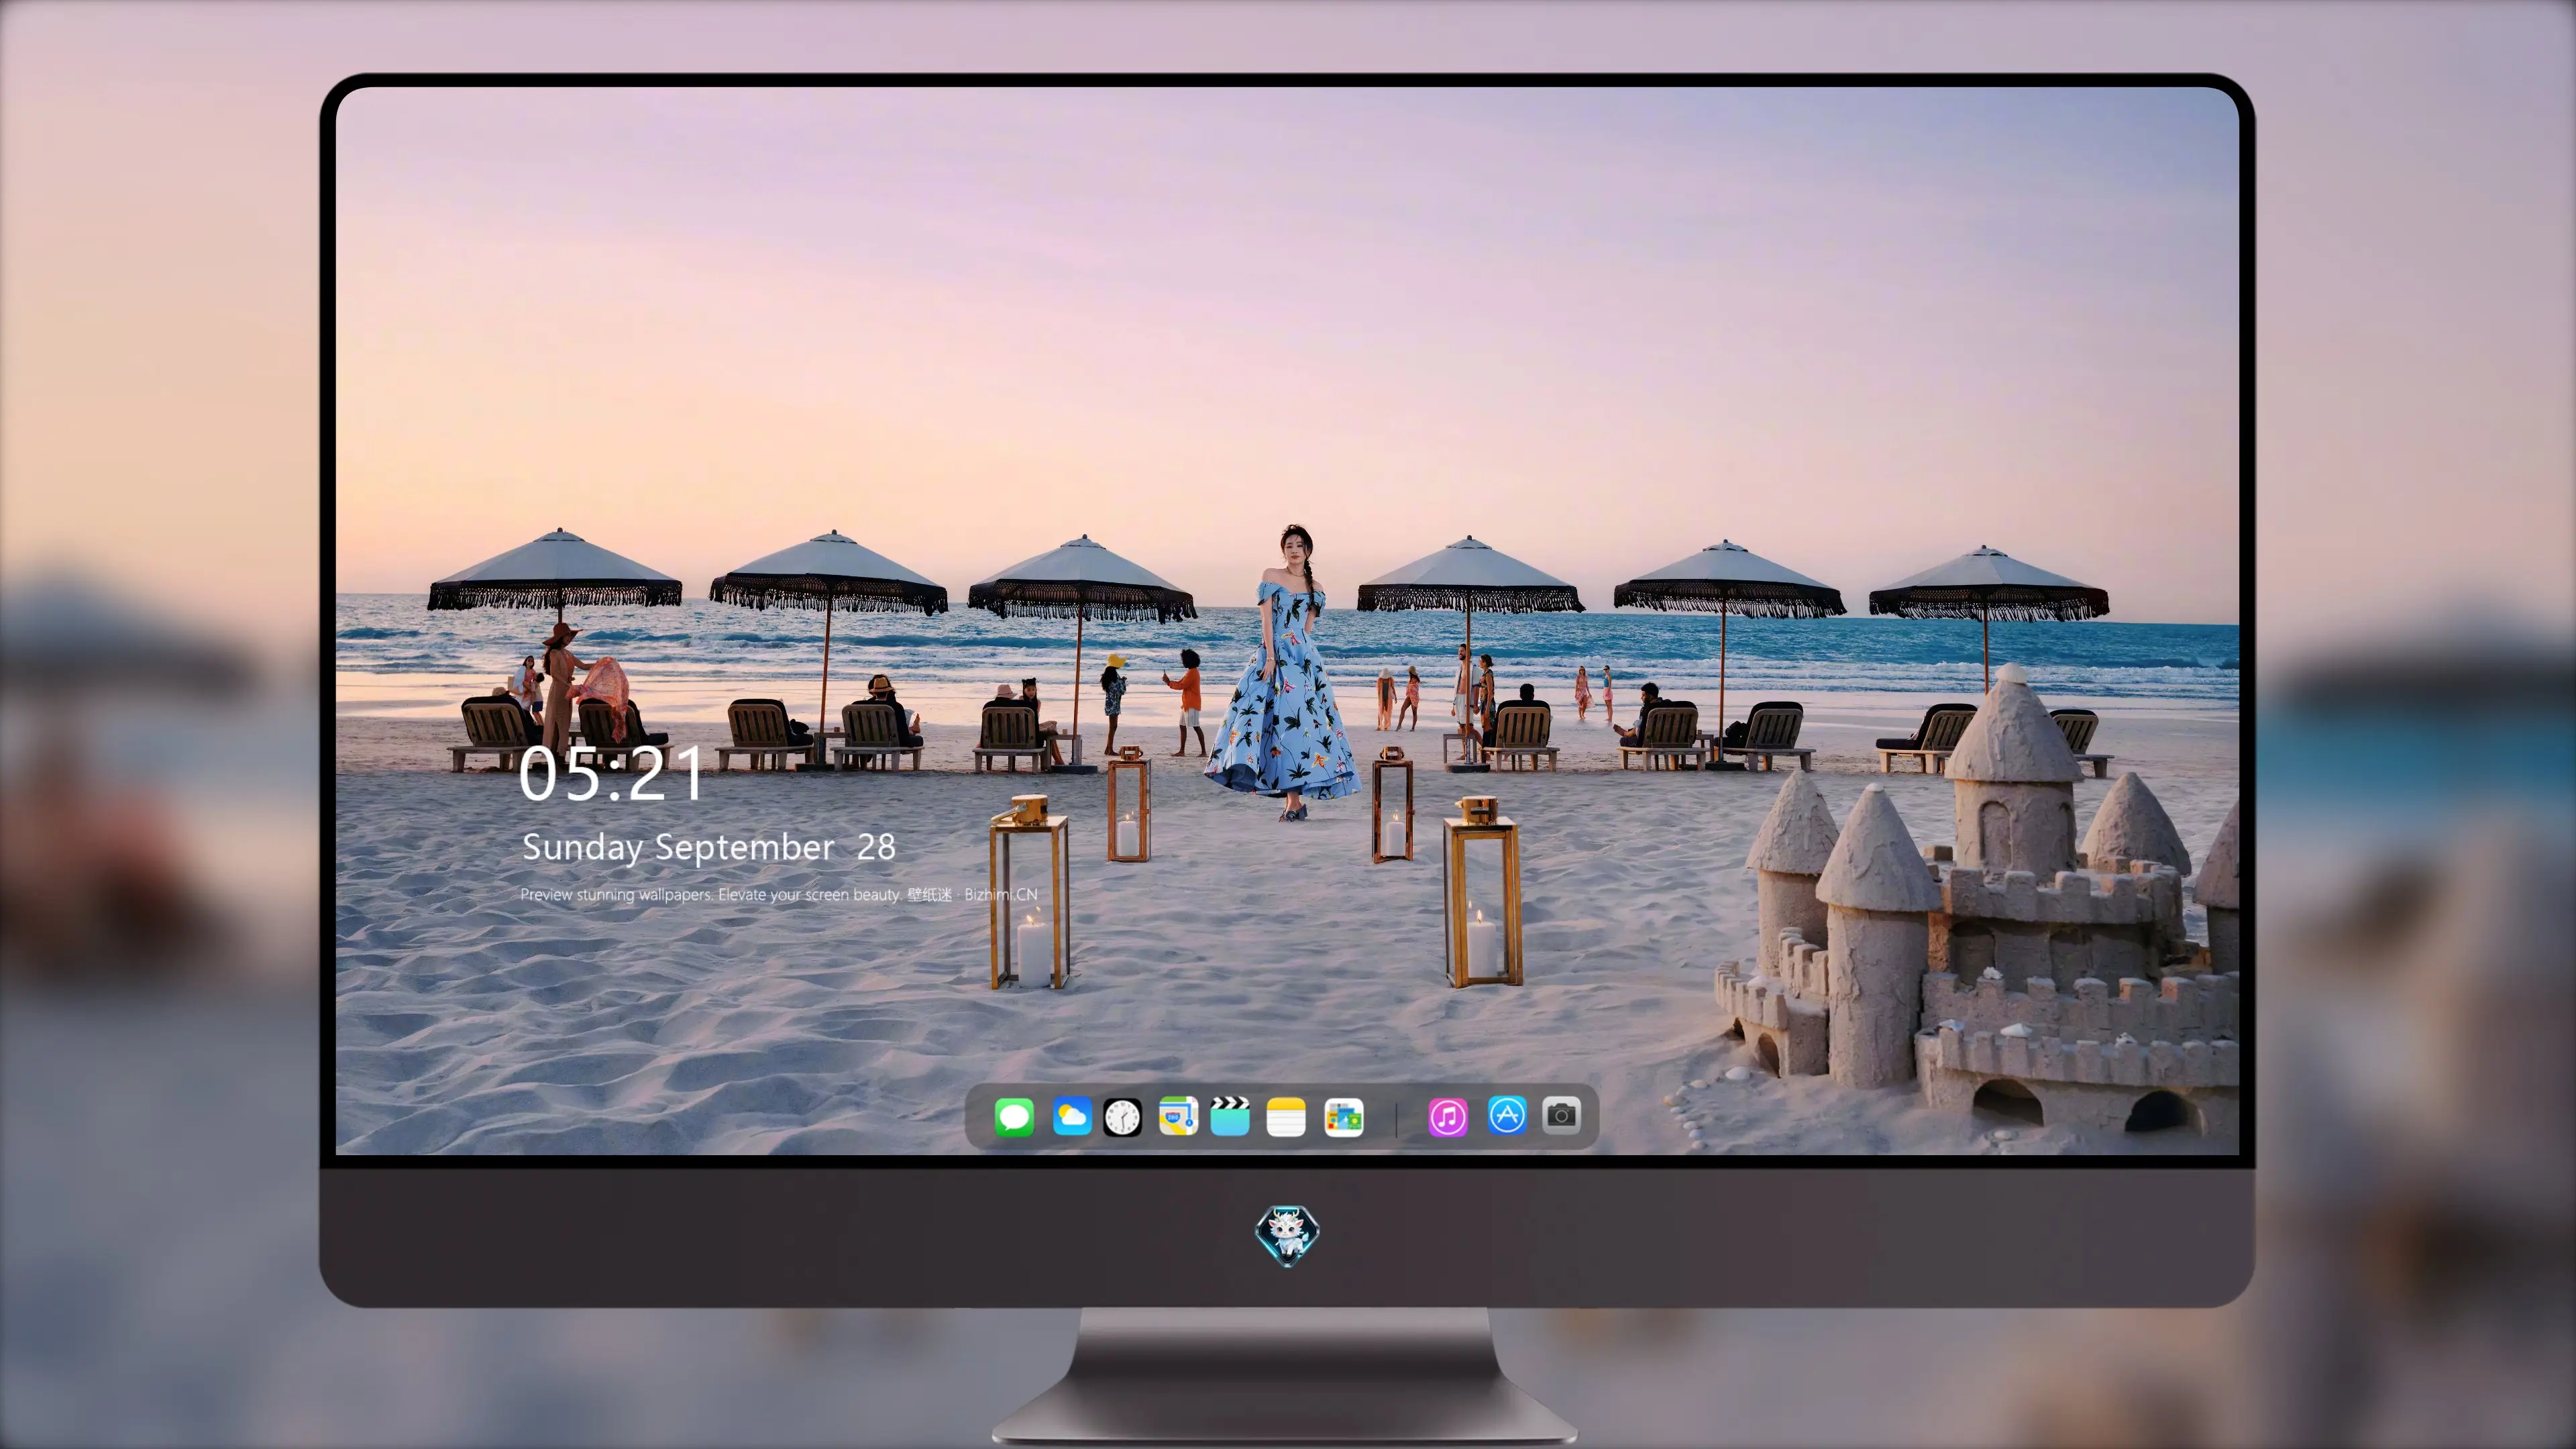Open the Camera app in the dock
This screenshot has width=2576, height=1449.
coord(1561,1115)
